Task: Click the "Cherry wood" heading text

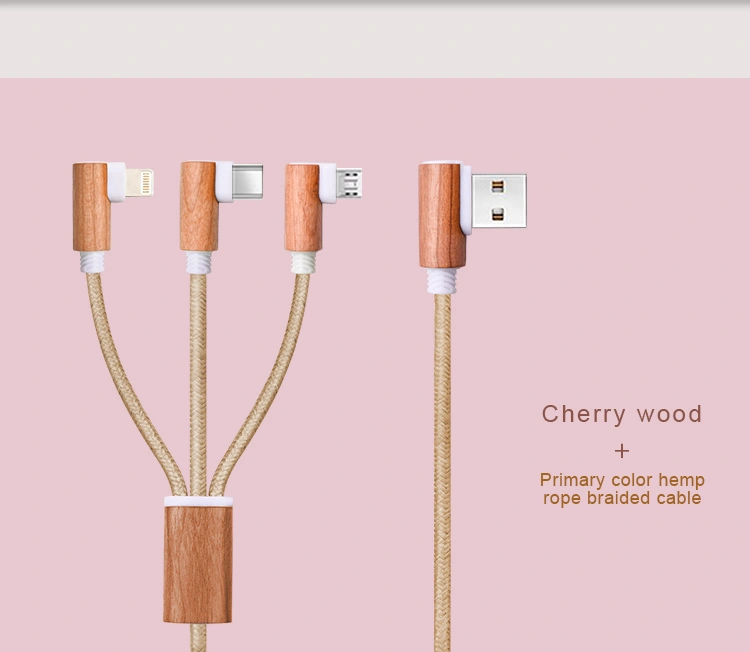Action: 621,414
